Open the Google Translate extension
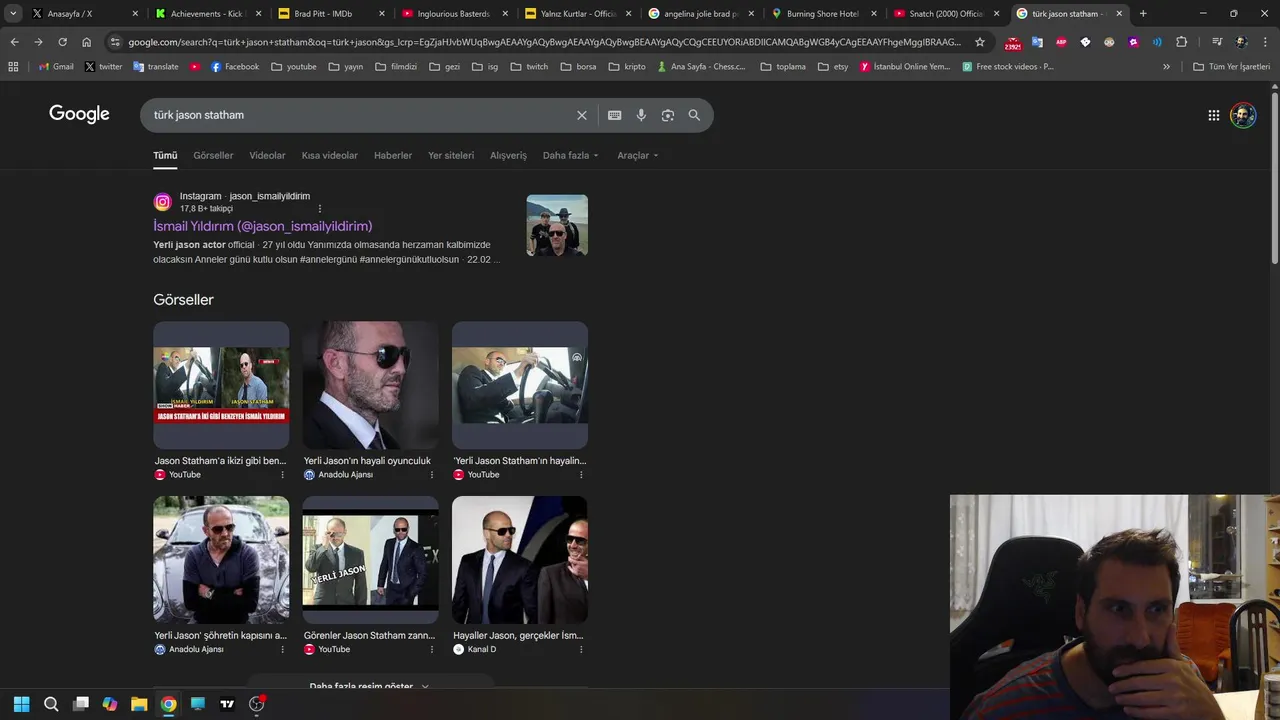 point(1037,42)
